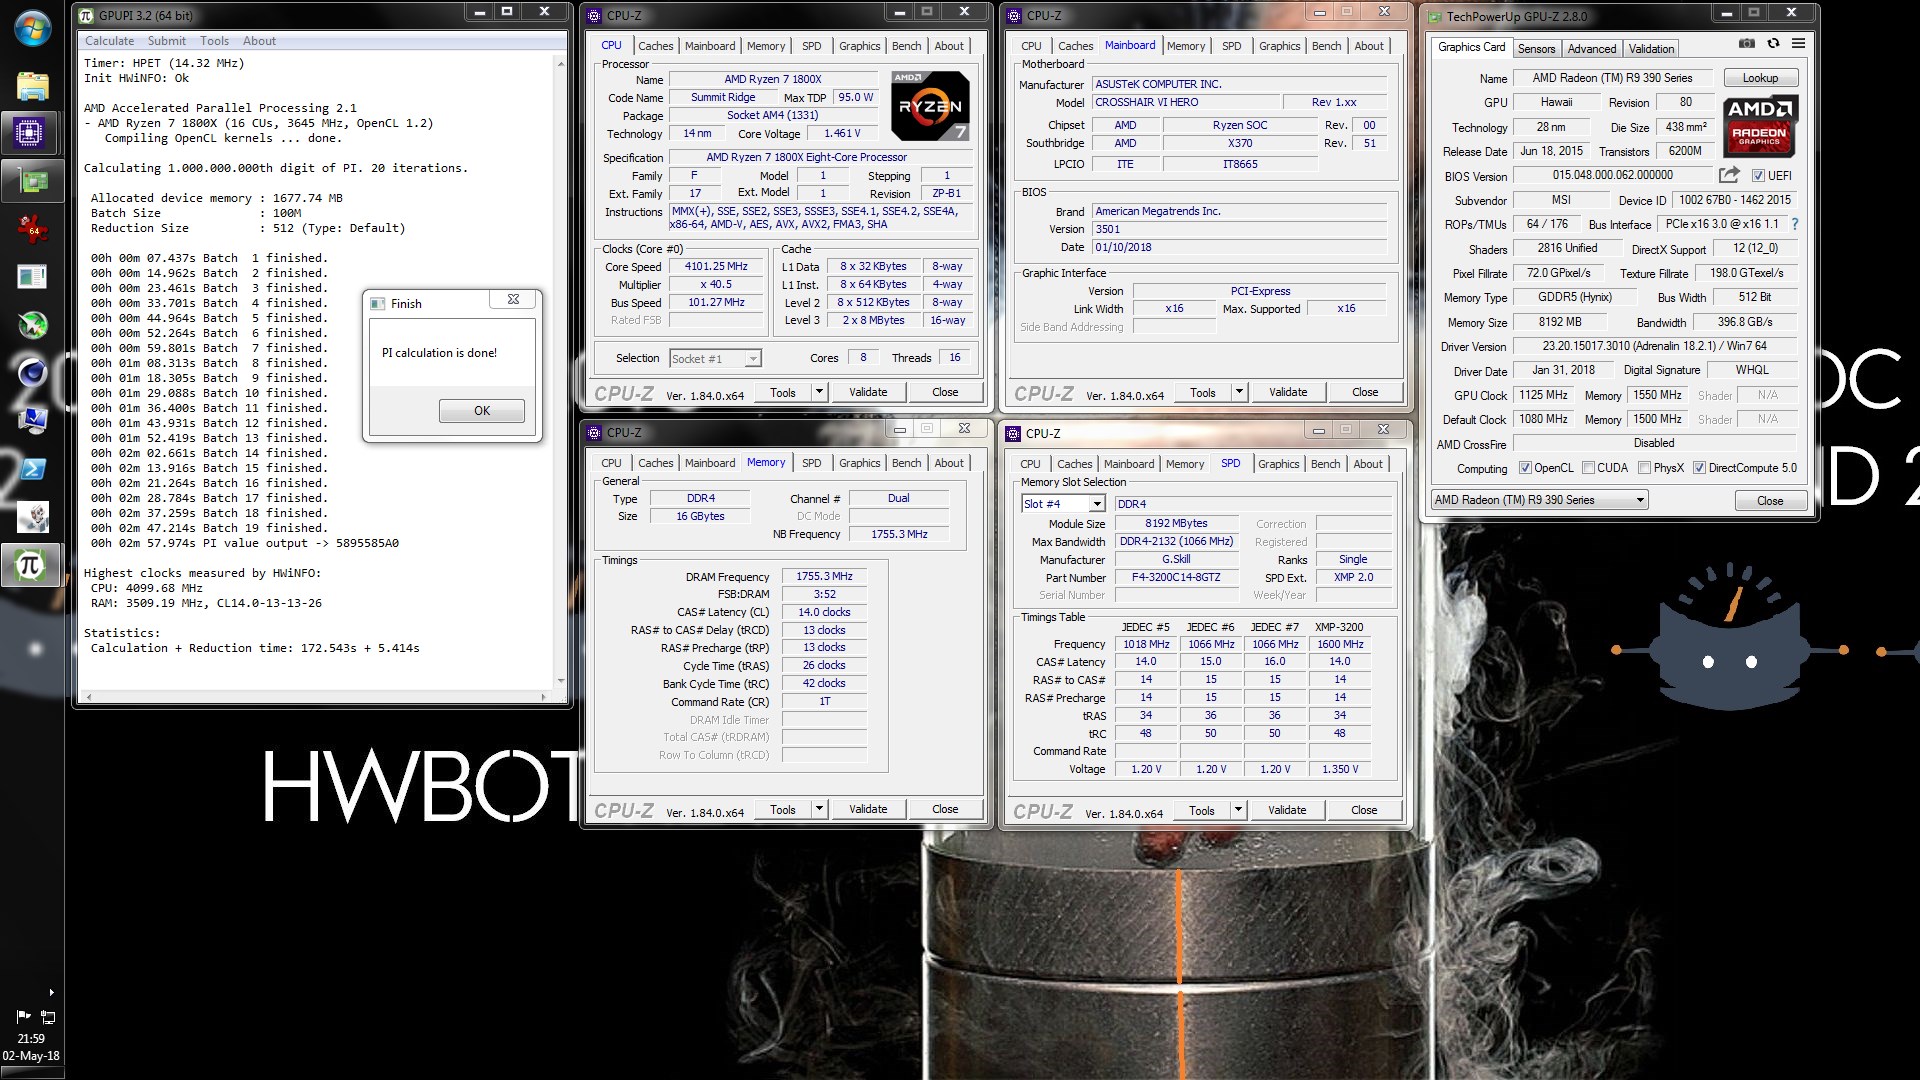The height and width of the screenshot is (1080, 1920).
Task: Open Bench tab in Mainboard CPU-Z window
Action: (1326, 46)
